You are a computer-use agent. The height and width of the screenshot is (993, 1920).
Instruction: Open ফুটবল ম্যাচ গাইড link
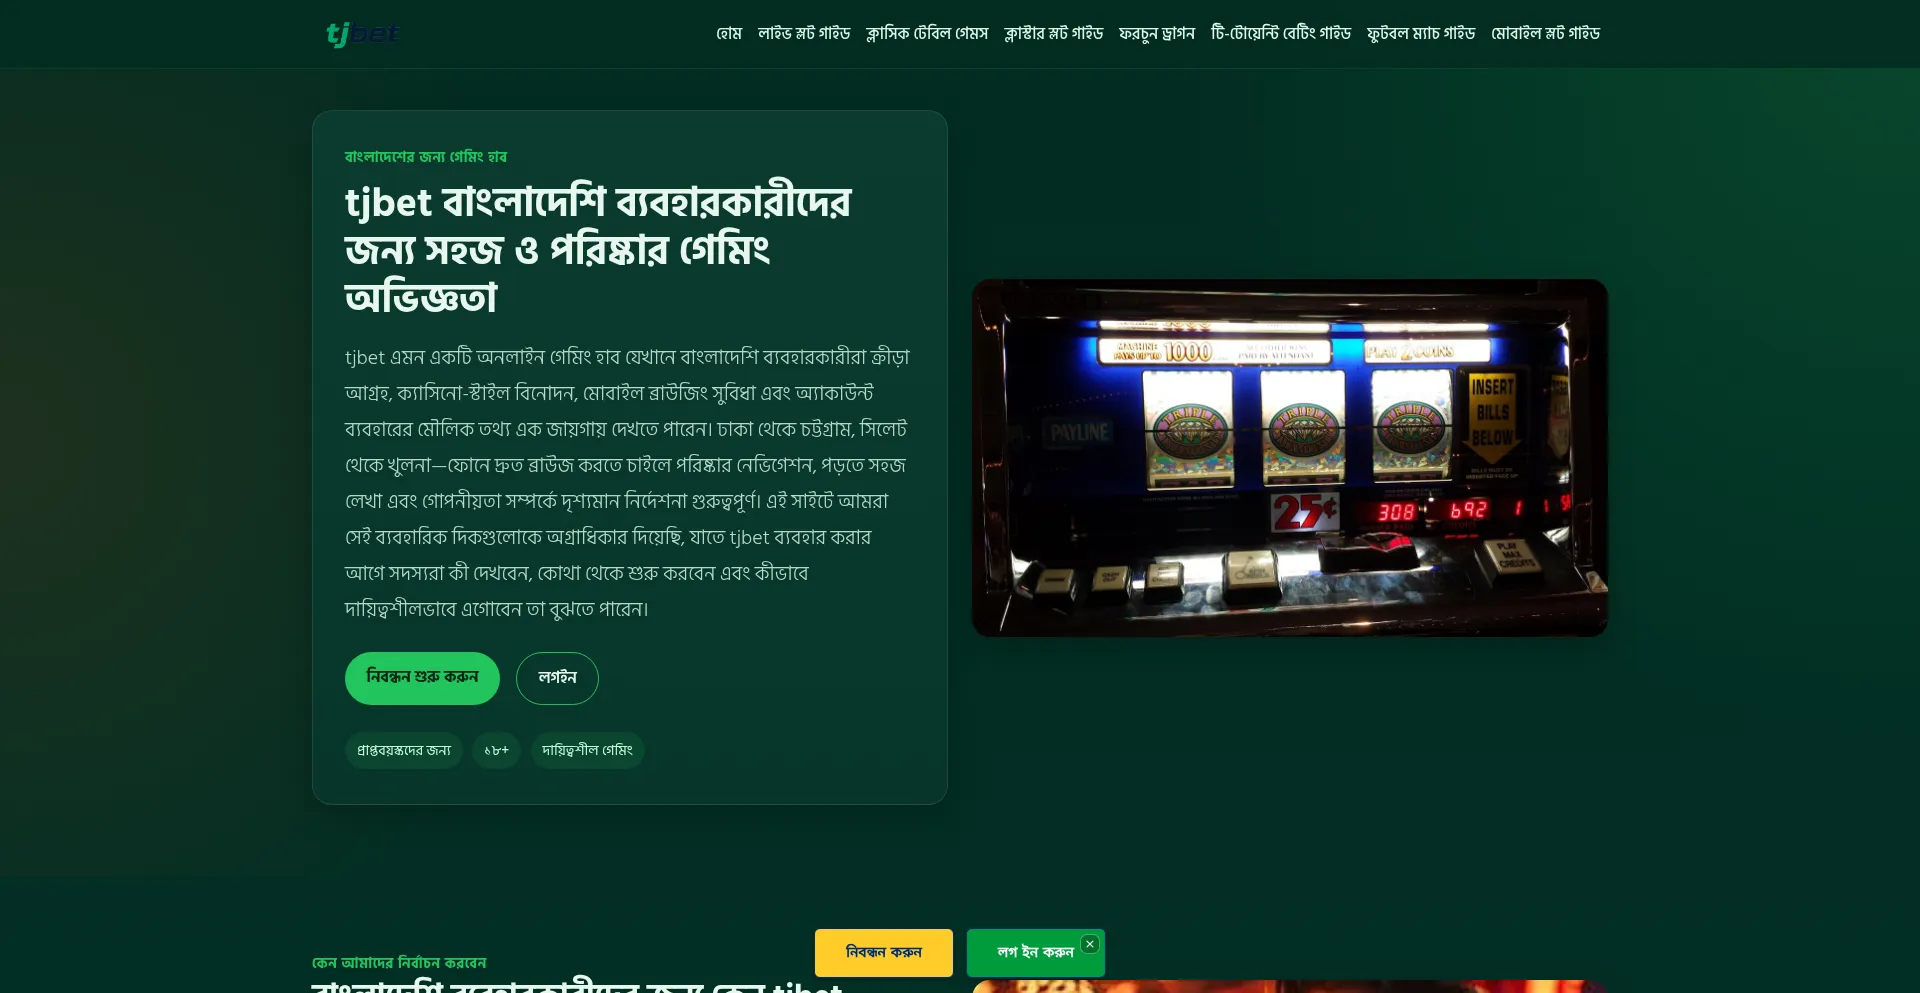(1421, 34)
